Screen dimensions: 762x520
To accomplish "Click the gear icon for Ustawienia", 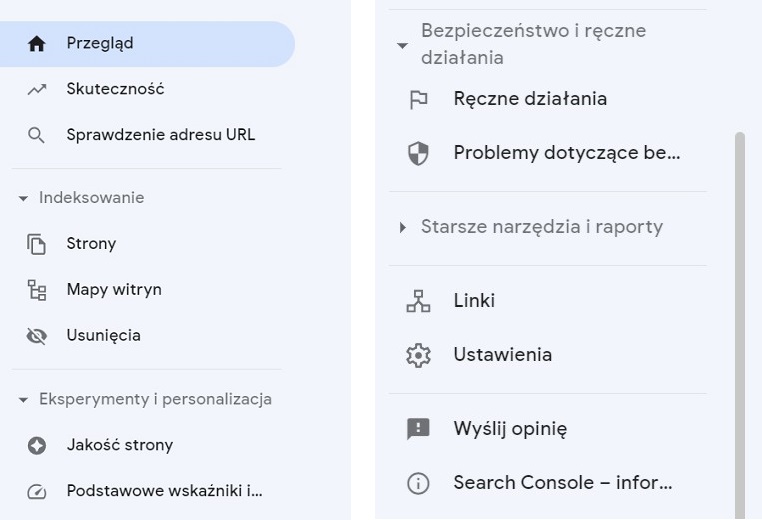I will [418, 355].
